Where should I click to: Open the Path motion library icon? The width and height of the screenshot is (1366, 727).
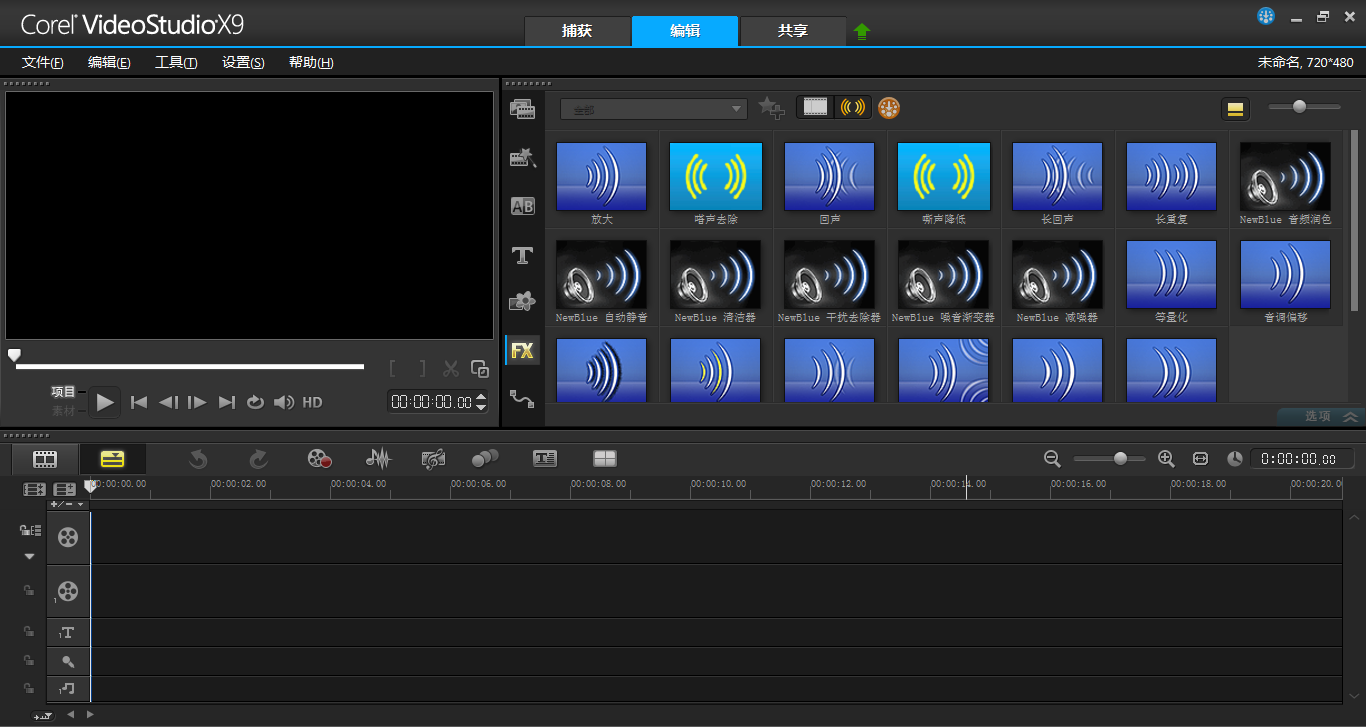tap(522, 398)
